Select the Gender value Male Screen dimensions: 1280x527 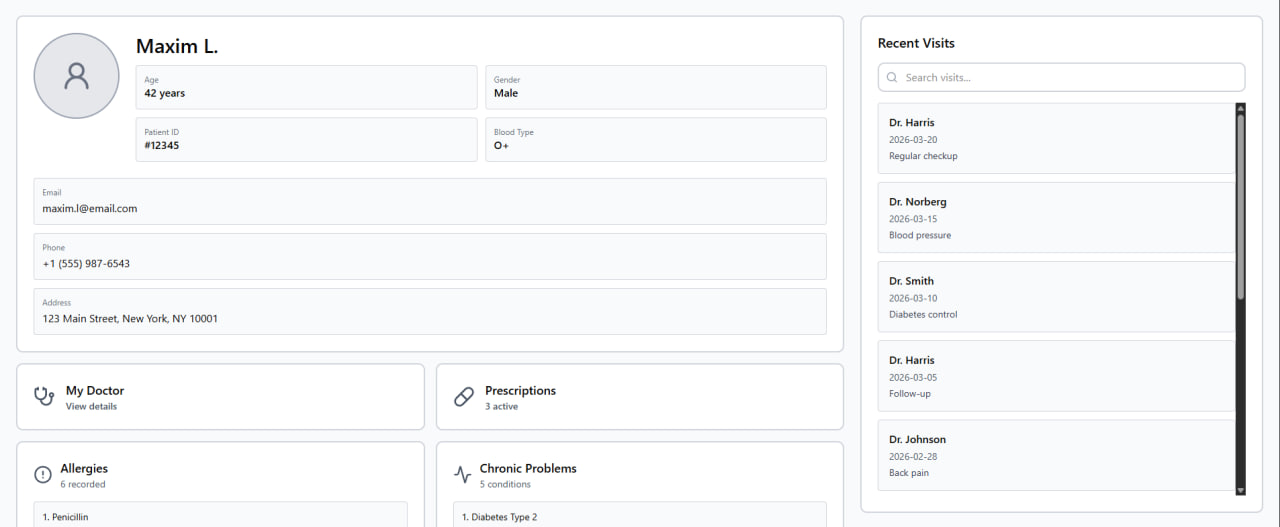(x=506, y=93)
